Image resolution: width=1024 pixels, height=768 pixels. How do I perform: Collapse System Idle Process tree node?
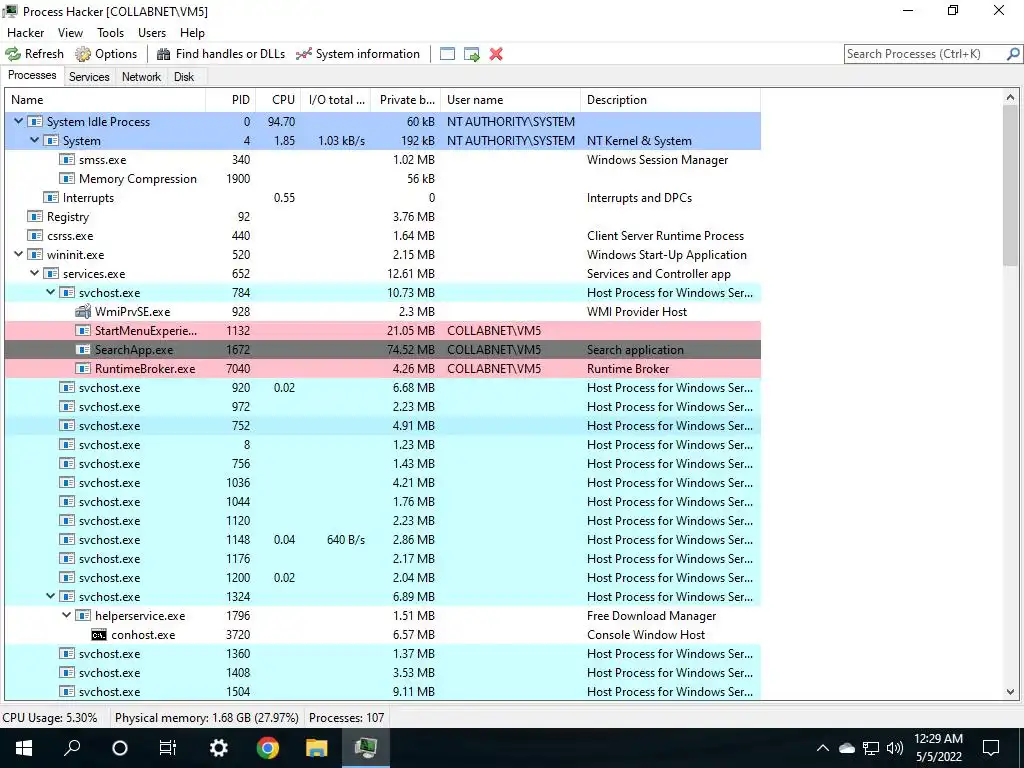(18, 121)
